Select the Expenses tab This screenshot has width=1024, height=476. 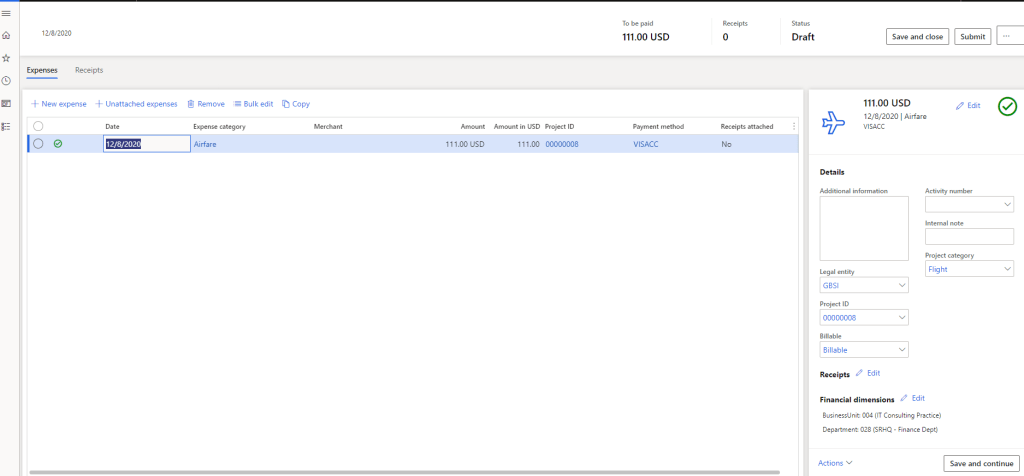pyautogui.click(x=42, y=70)
